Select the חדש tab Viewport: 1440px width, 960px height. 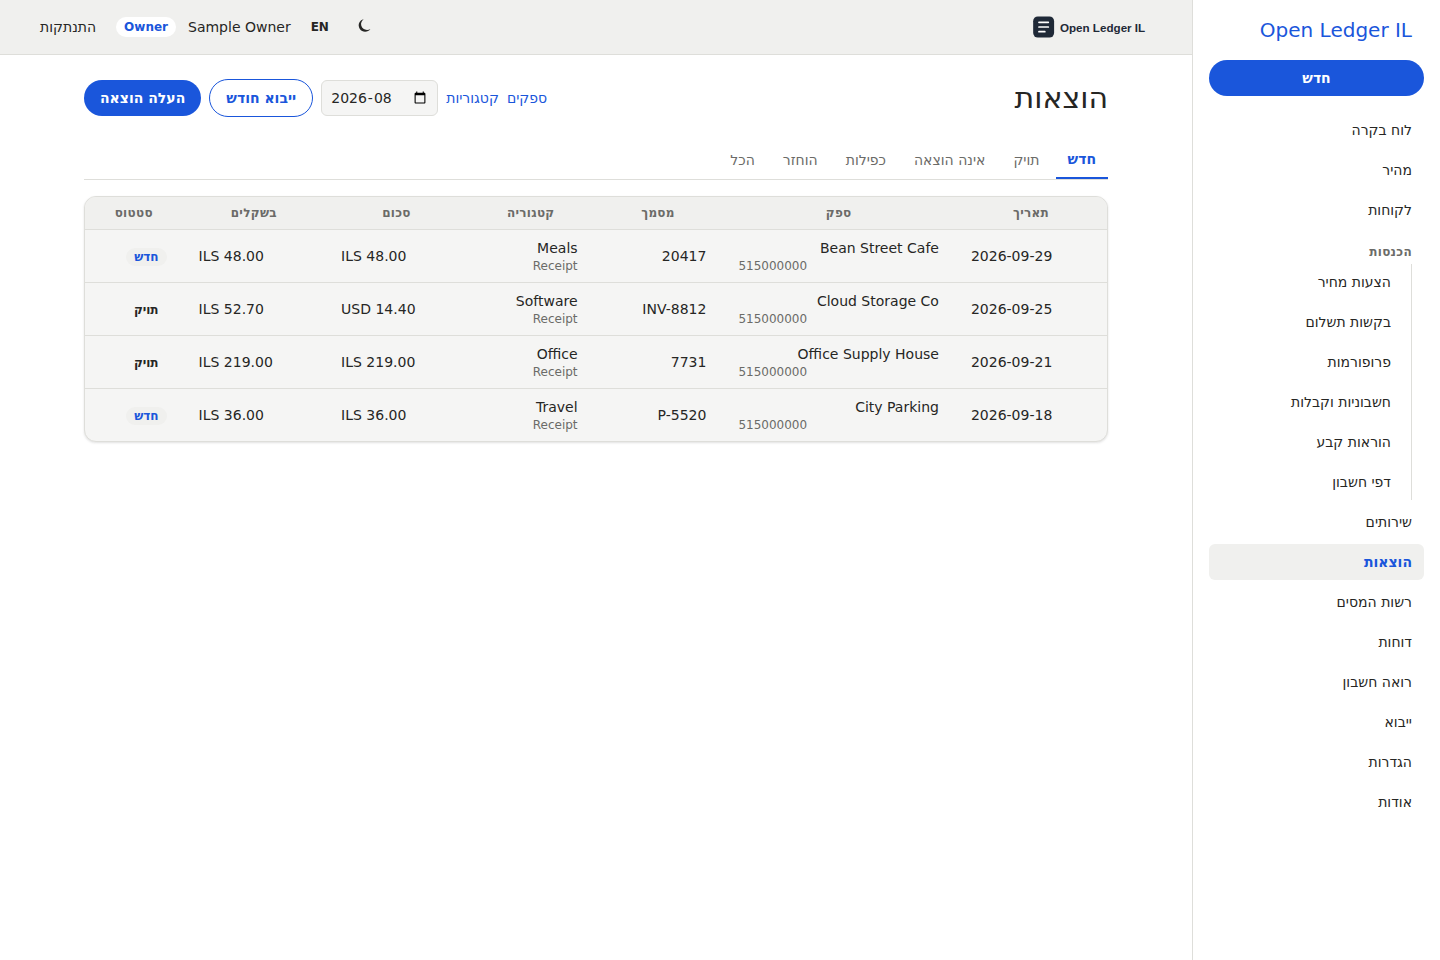(x=1082, y=160)
